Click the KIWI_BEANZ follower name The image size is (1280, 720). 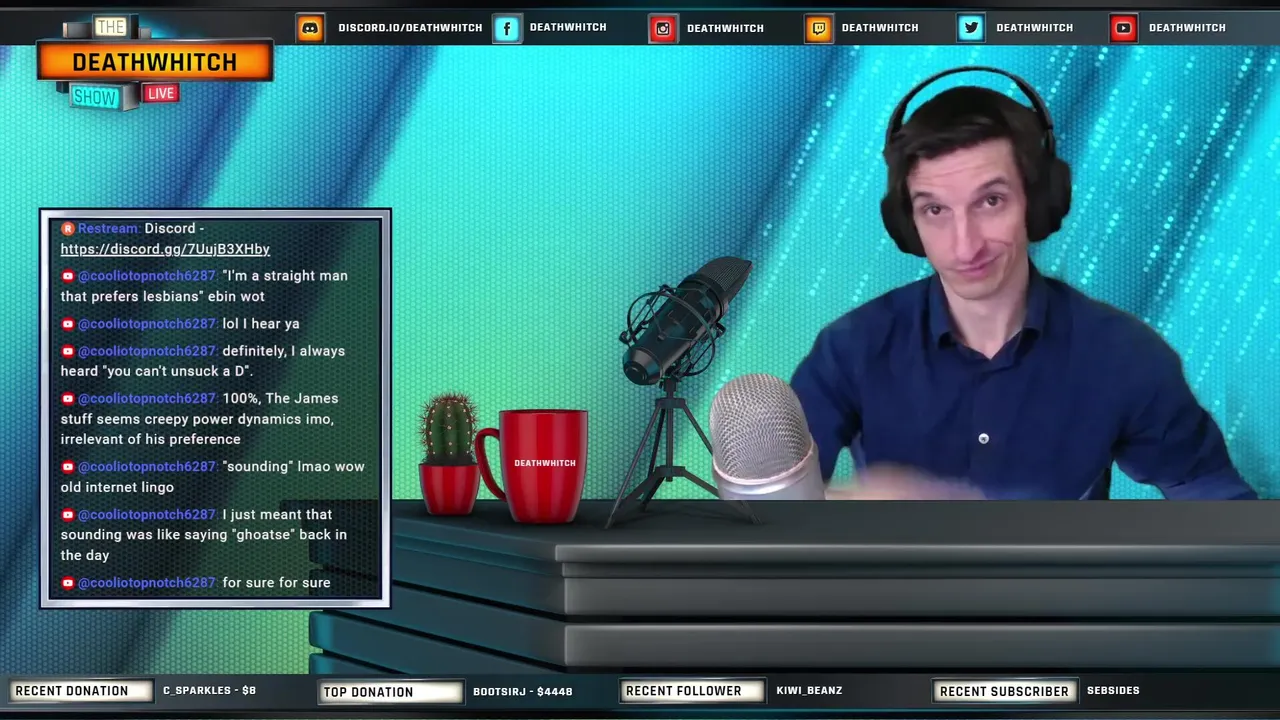(x=809, y=691)
